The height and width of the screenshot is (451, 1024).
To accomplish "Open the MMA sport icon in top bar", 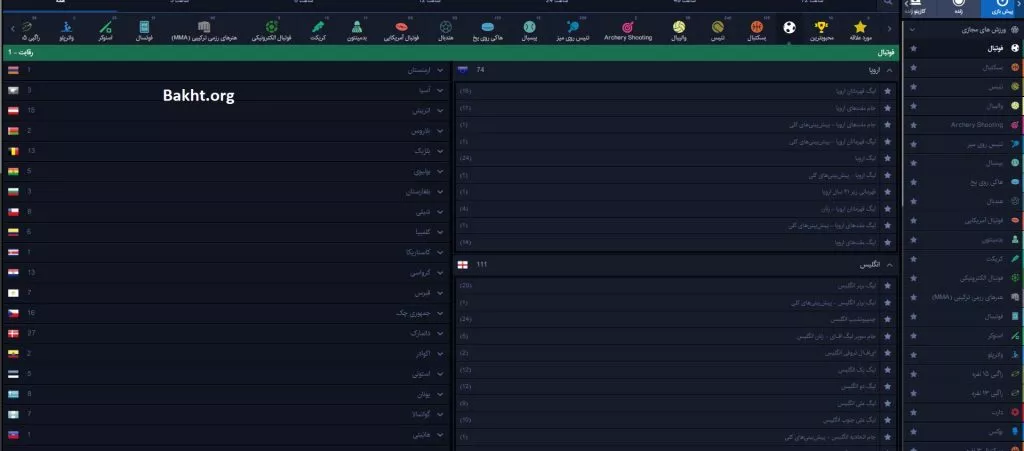I will coord(204,27).
